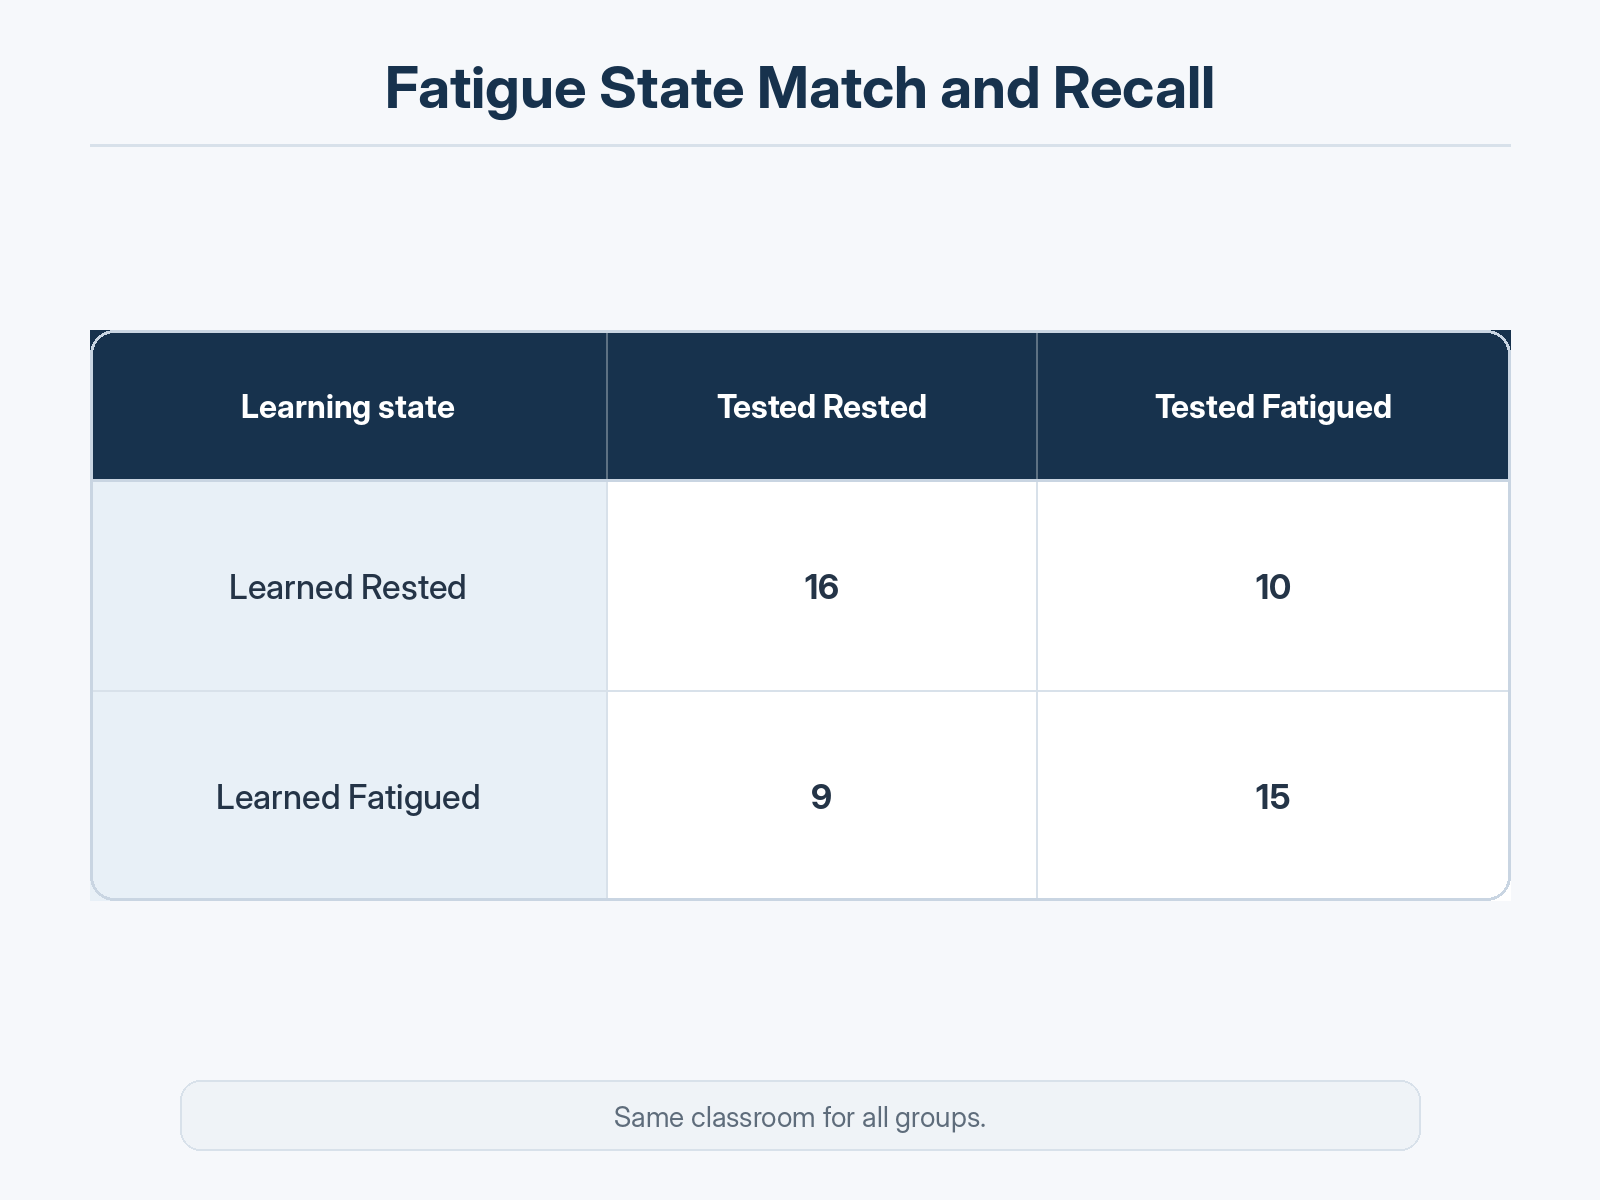The width and height of the screenshot is (1600, 1200).
Task: Click the word Fatigue in the title
Action: [x=485, y=90]
